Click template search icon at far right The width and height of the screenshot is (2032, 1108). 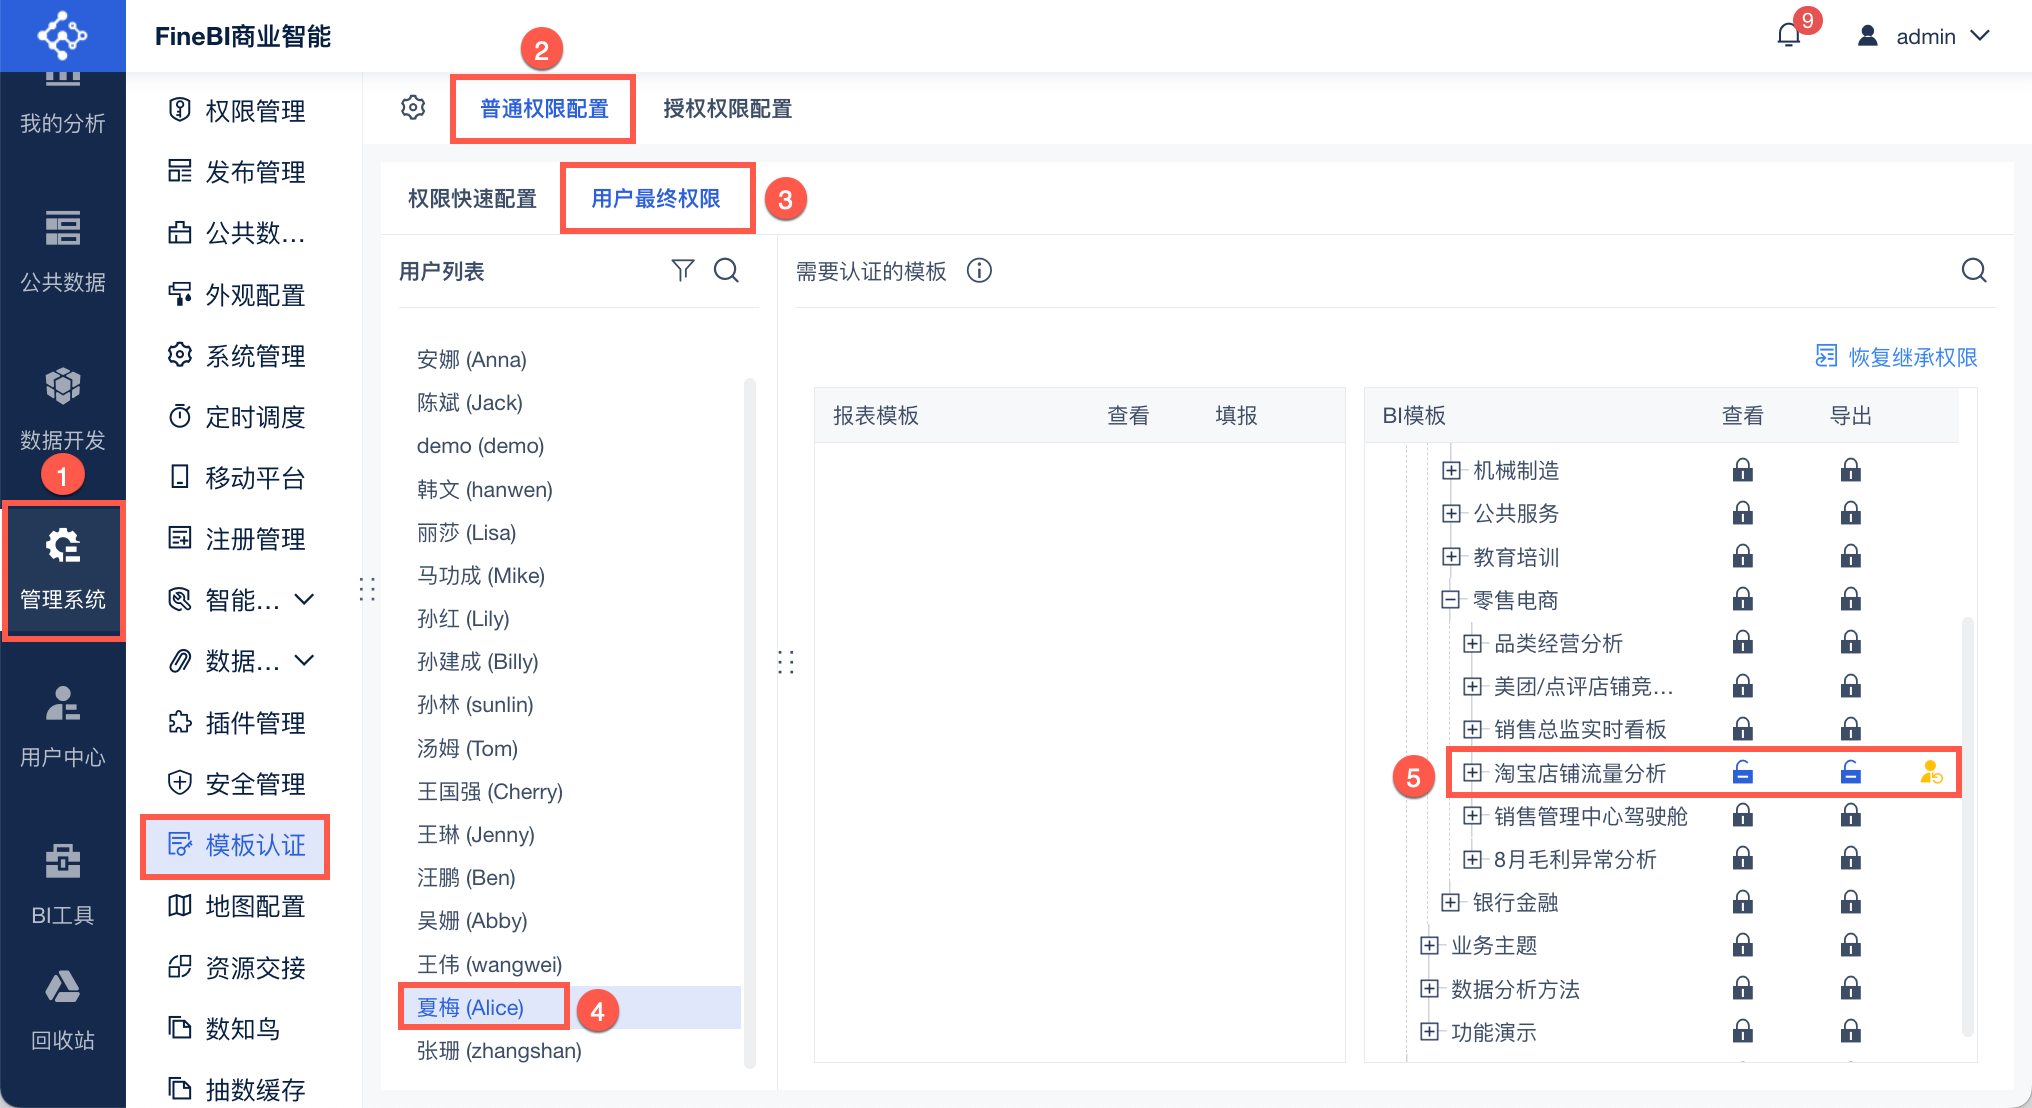(1973, 271)
